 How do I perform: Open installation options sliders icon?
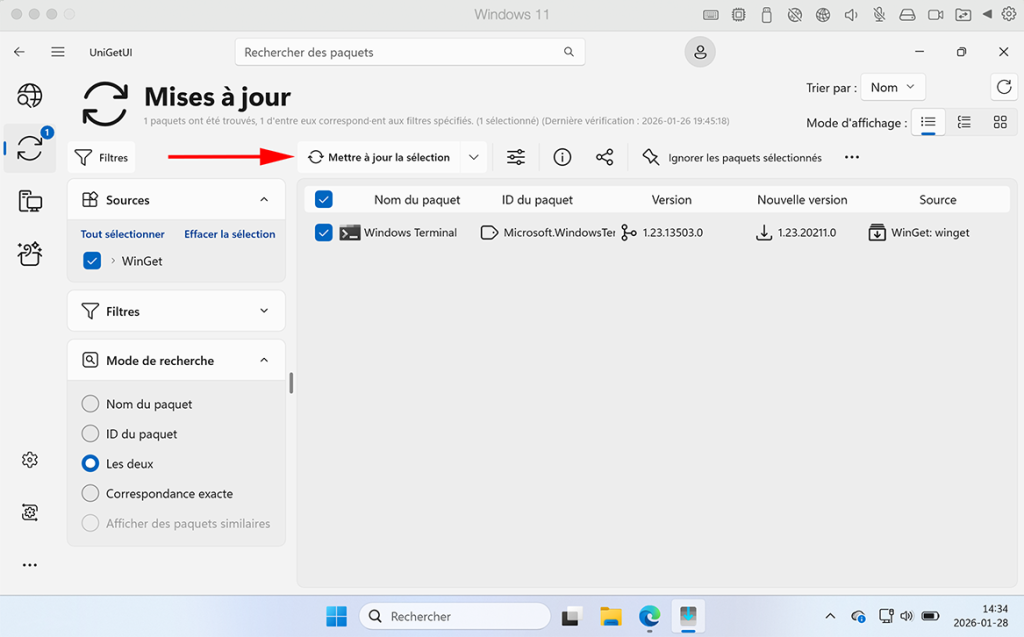pyautogui.click(x=516, y=157)
